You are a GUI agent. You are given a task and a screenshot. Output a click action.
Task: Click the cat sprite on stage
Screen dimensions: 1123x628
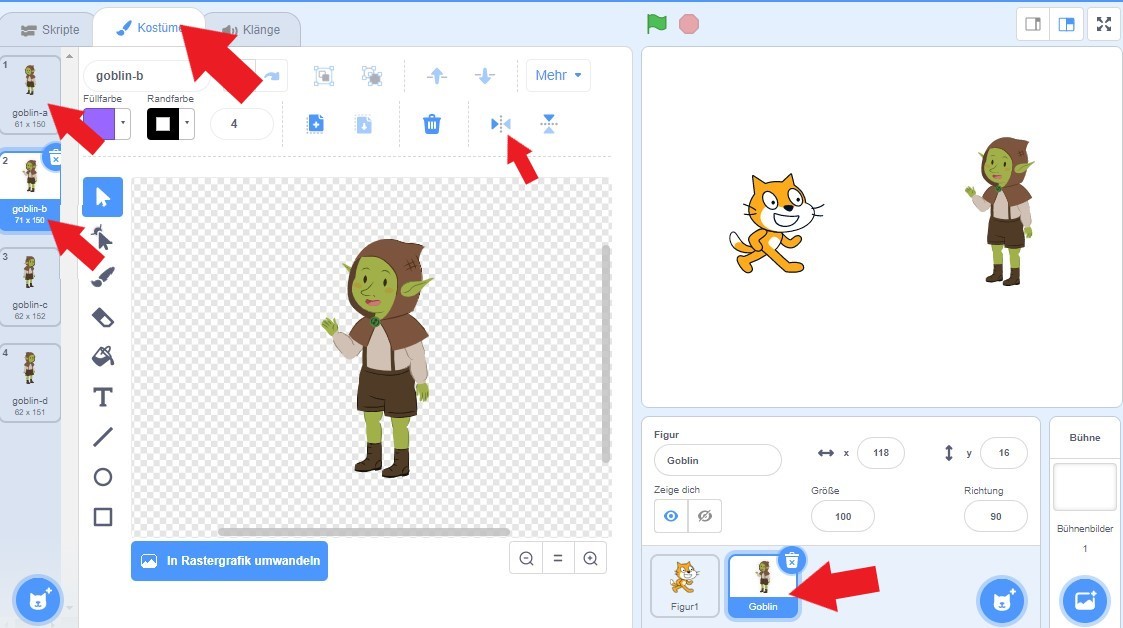click(x=776, y=223)
